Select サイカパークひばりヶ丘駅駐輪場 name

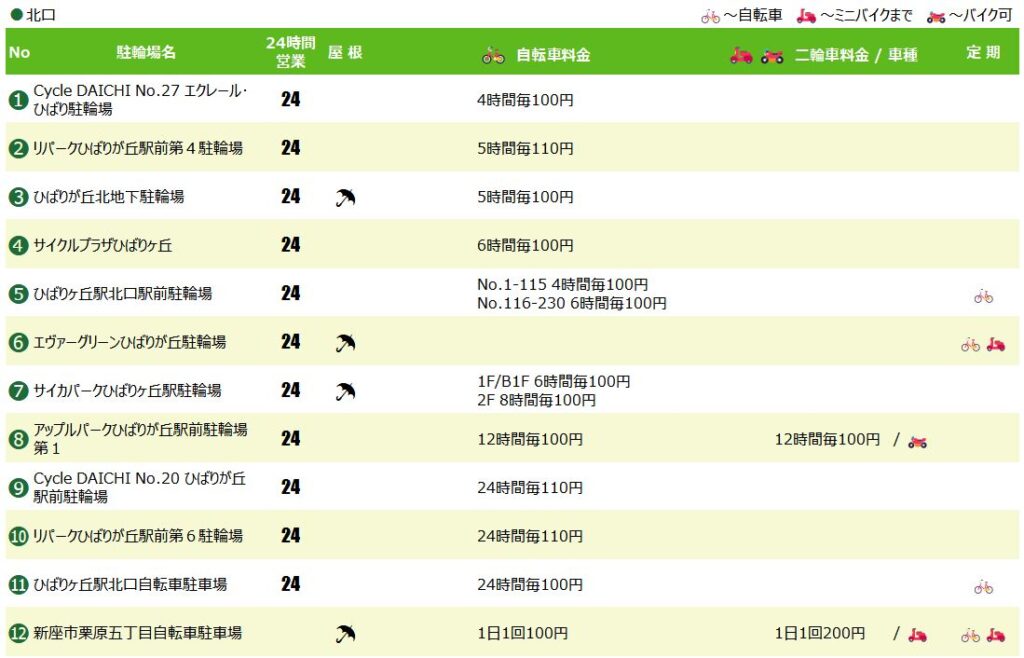tap(127, 390)
